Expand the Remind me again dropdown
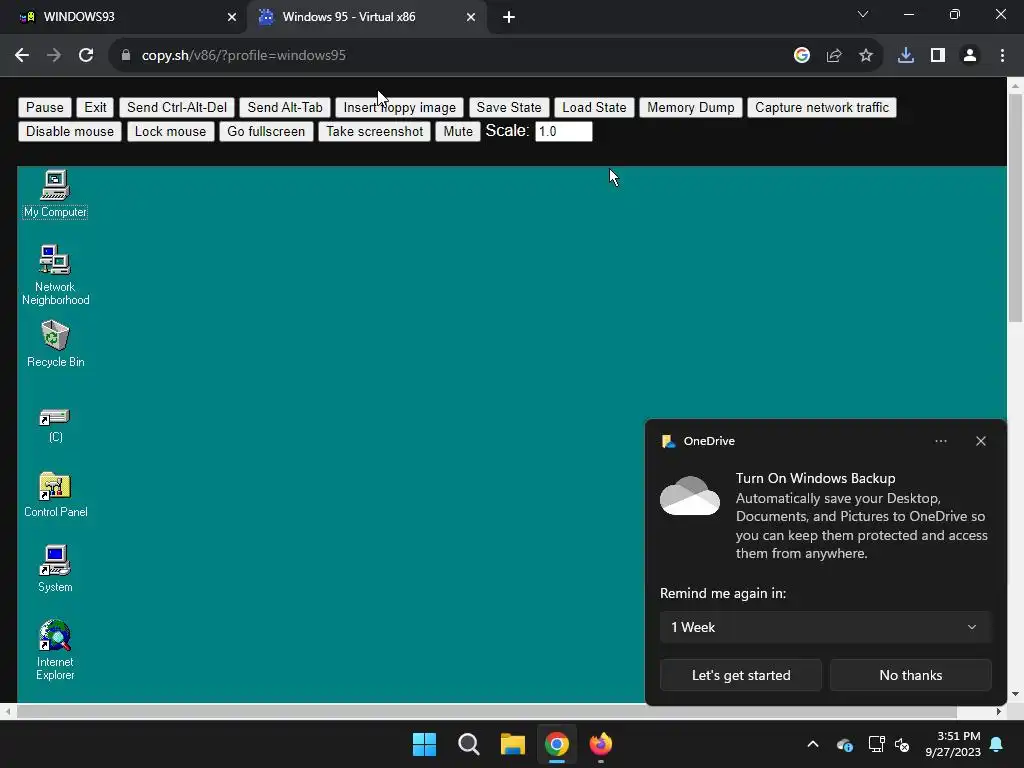Viewport: 1024px width, 768px height. [825, 627]
